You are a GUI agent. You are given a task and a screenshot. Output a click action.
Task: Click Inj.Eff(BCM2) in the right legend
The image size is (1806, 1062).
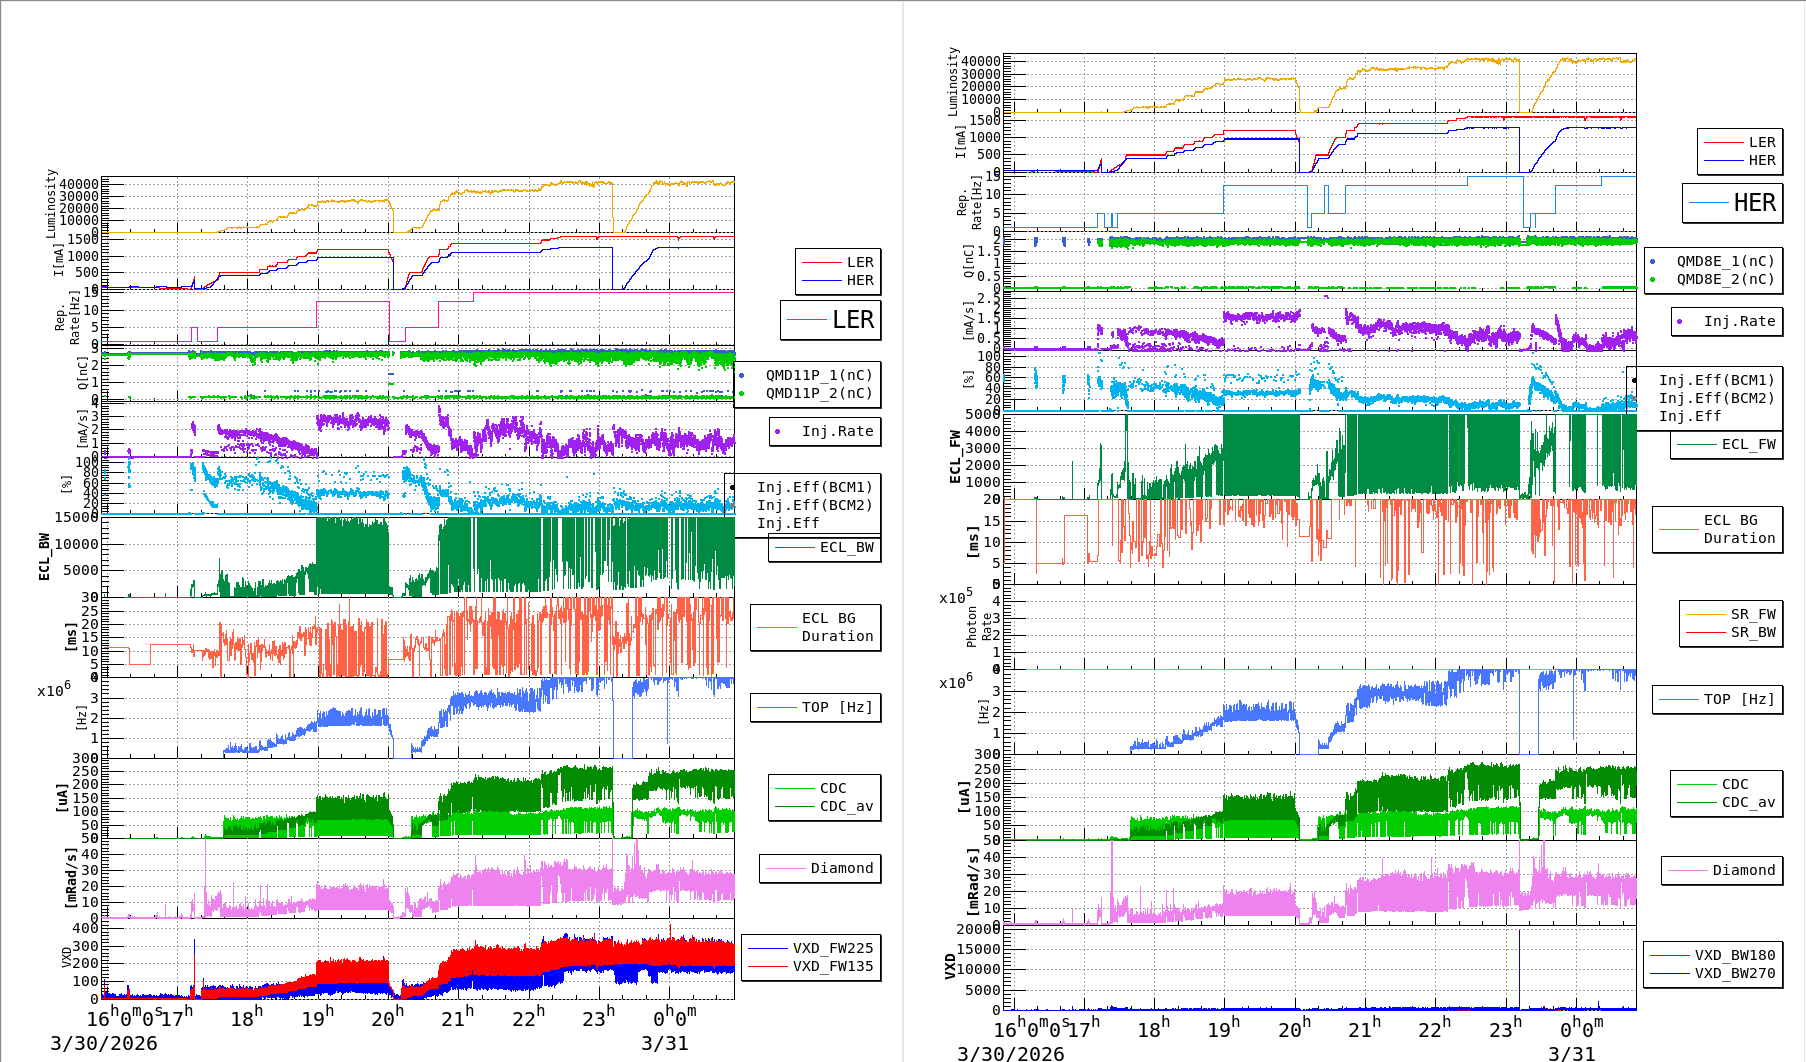click(1716, 398)
